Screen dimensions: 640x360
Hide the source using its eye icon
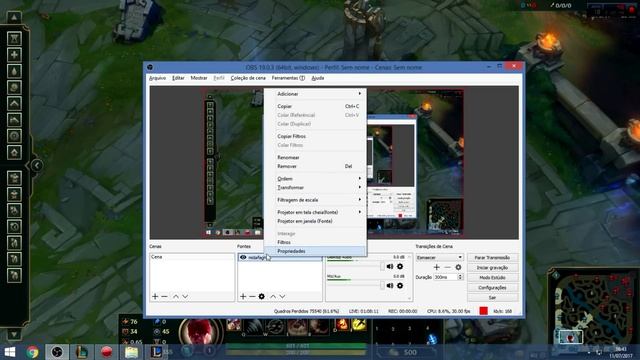coord(243,258)
